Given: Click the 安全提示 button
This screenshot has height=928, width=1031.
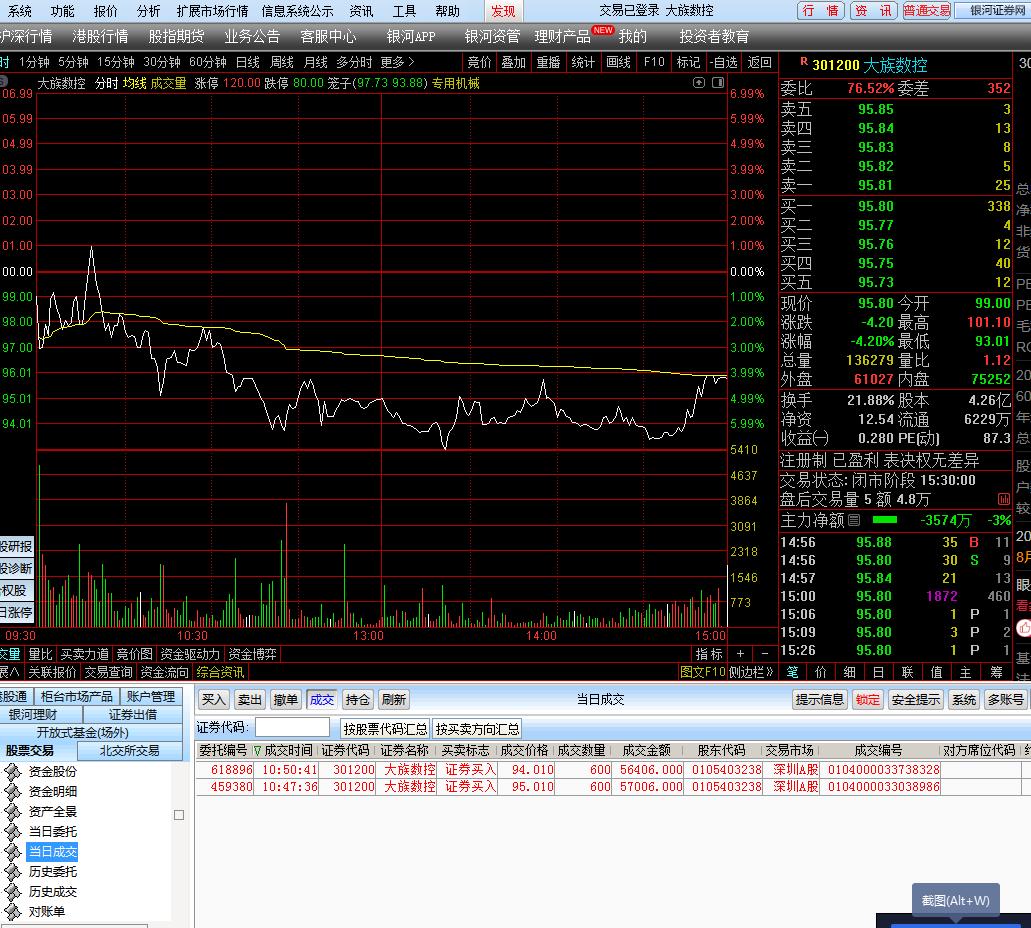Looking at the screenshot, I should 916,699.
